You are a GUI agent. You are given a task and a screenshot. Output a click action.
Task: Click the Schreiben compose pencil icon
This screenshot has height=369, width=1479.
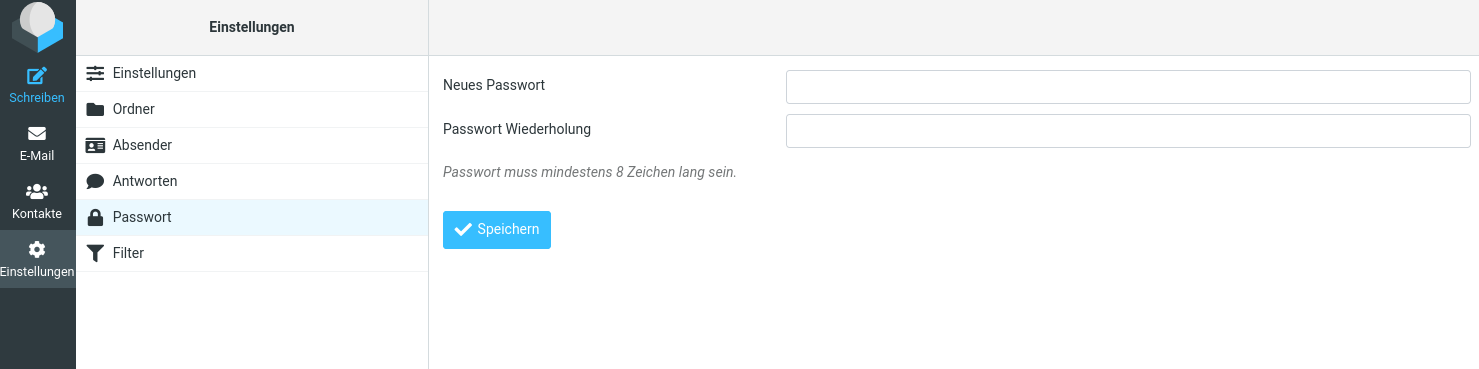tap(37, 75)
